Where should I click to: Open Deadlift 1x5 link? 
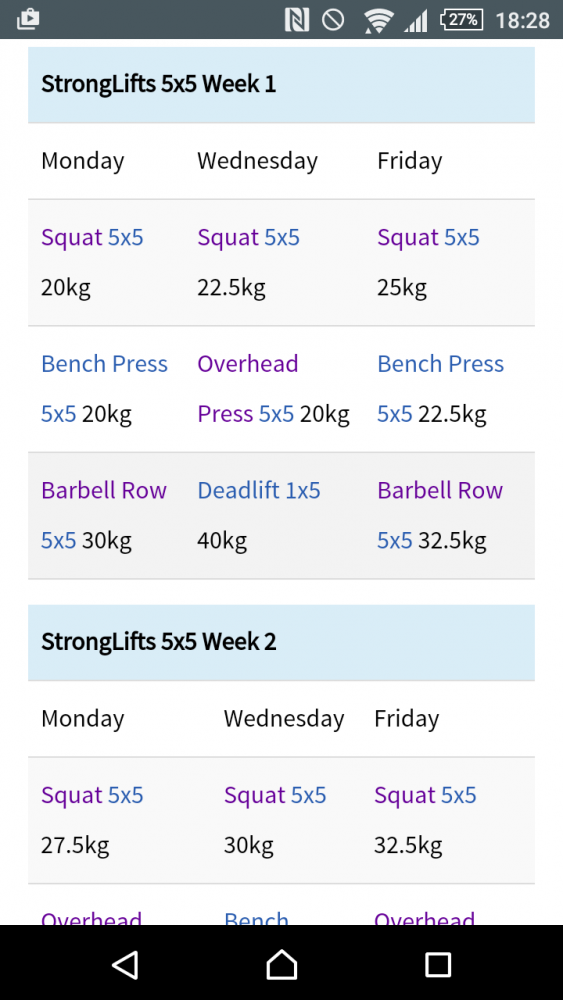(x=258, y=490)
